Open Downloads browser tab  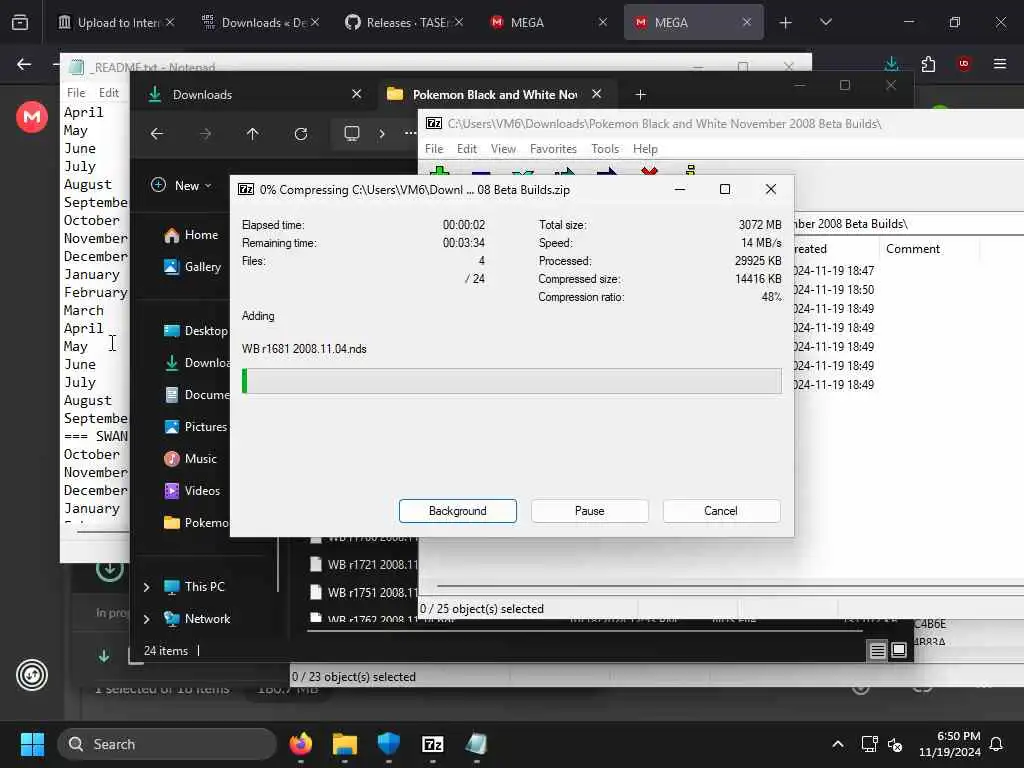[261, 22]
